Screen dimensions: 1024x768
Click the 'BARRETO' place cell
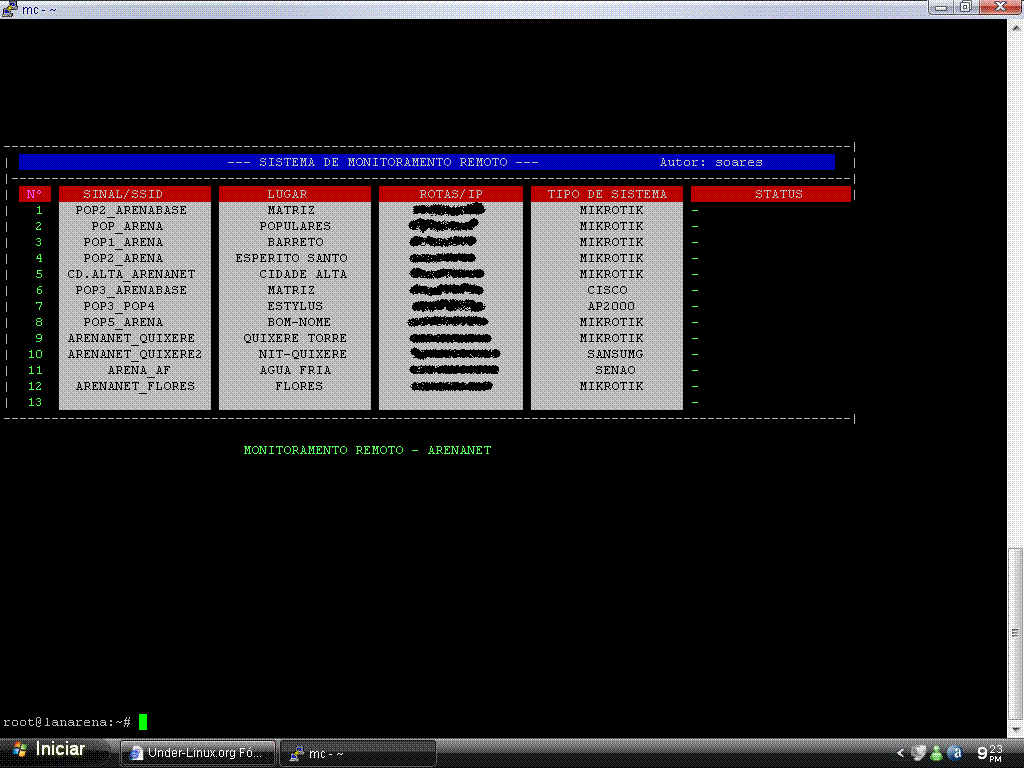pos(295,242)
